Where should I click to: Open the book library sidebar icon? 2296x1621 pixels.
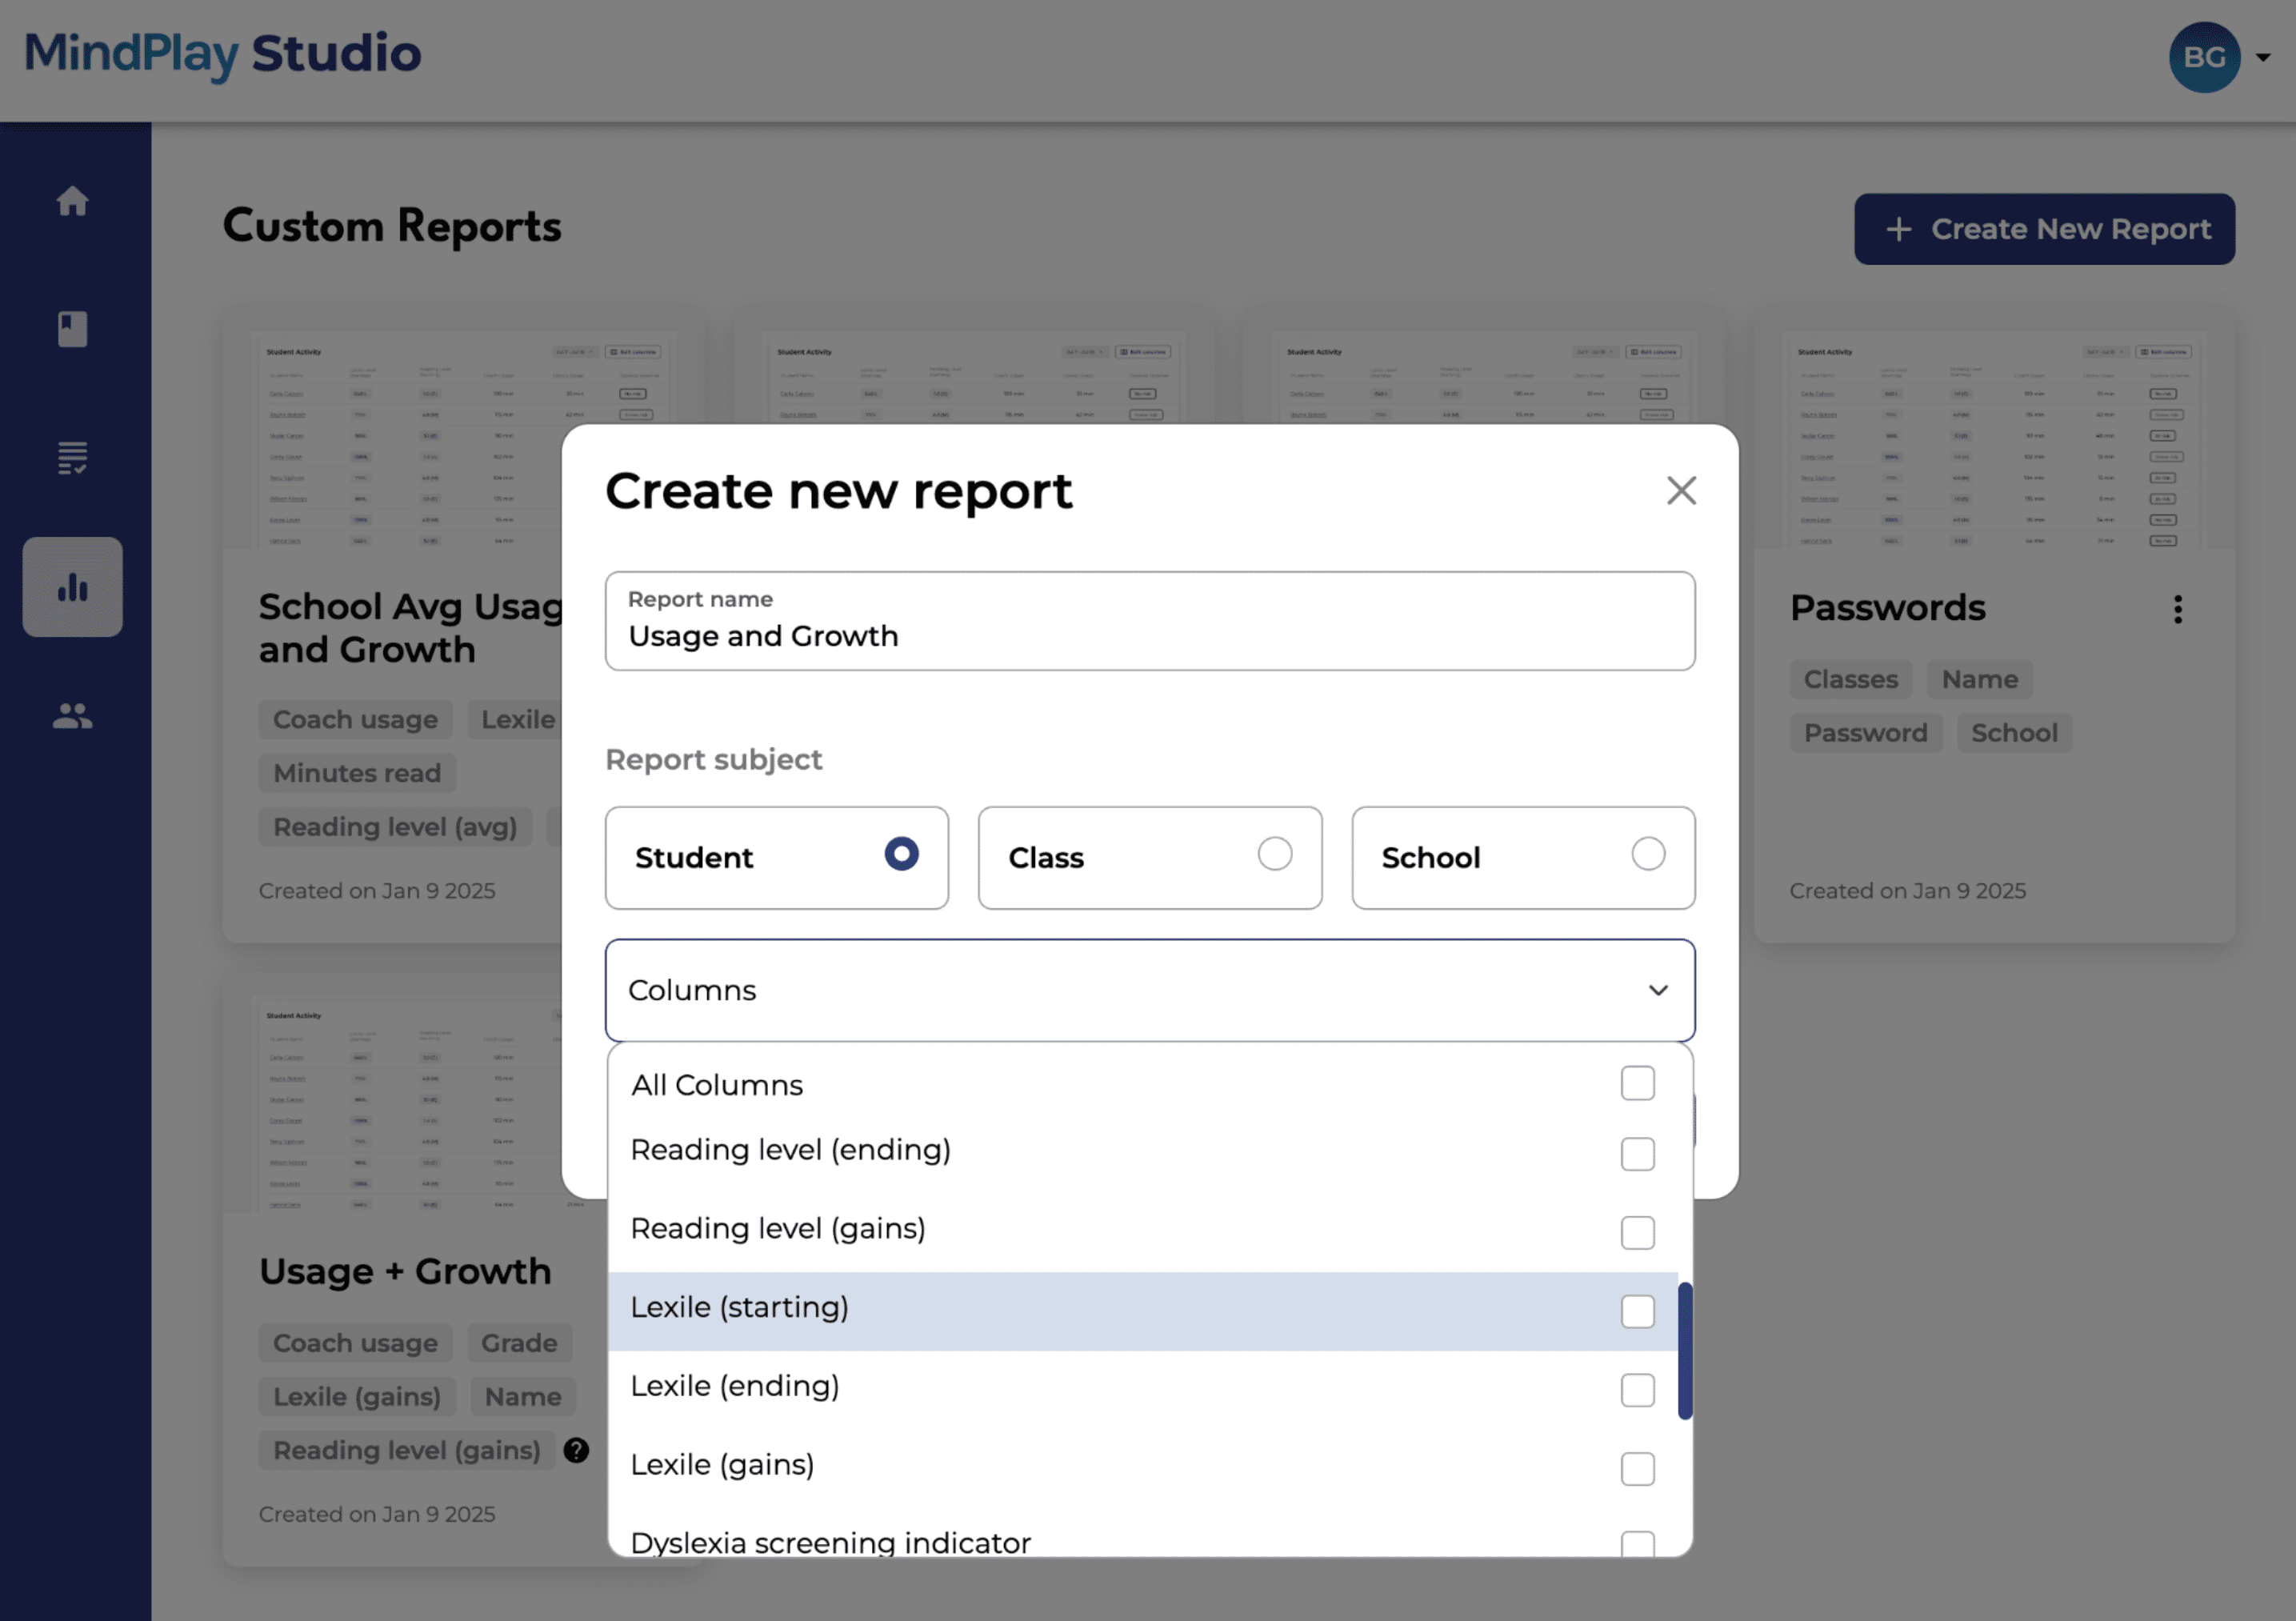tap(72, 329)
